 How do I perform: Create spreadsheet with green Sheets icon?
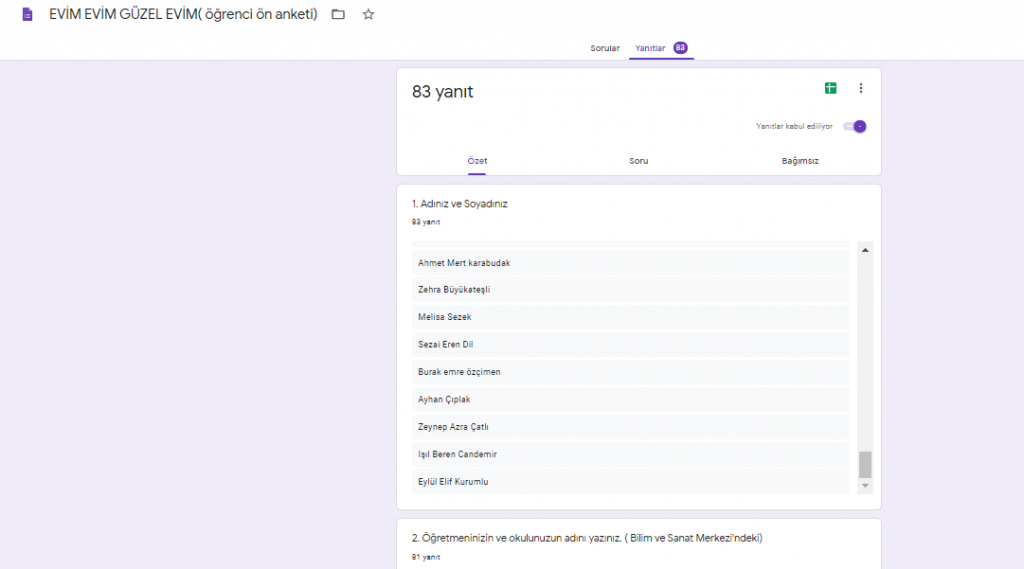click(x=830, y=88)
